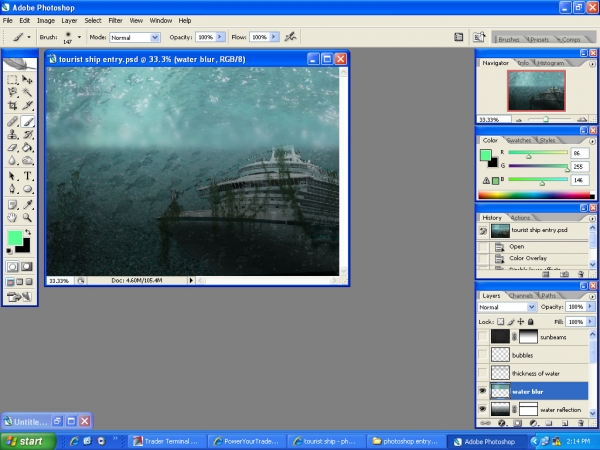Select the Clone Stamp tool

click(x=12, y=134)
